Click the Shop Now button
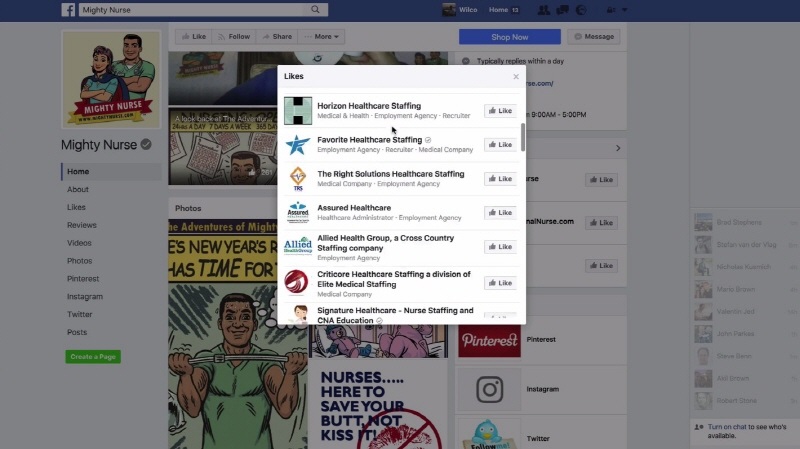 tap(510, 37)
